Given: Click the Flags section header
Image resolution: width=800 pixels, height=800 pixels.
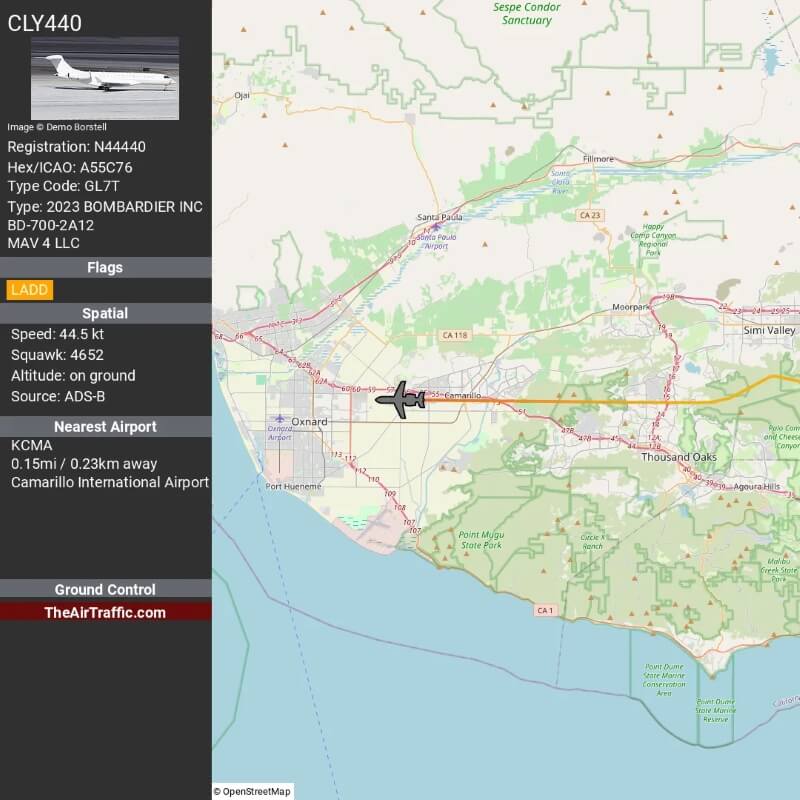Looking at the screenshot, I should tap(105, 267).
